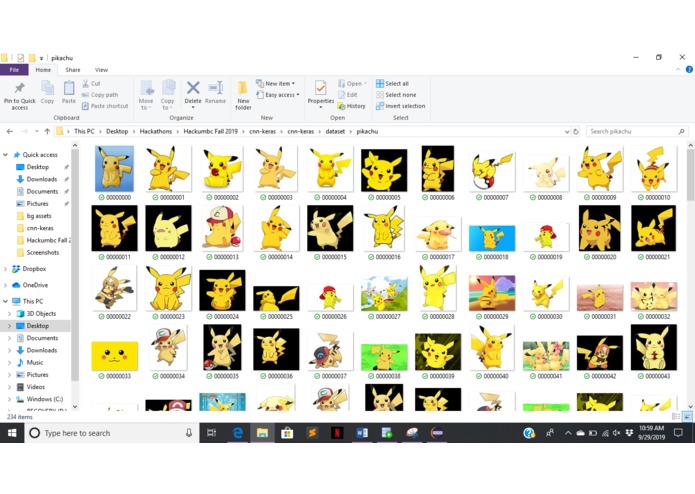Click the Paste ribbon icon
Viewport: 695px width, 494px height.
coord(69,88)
